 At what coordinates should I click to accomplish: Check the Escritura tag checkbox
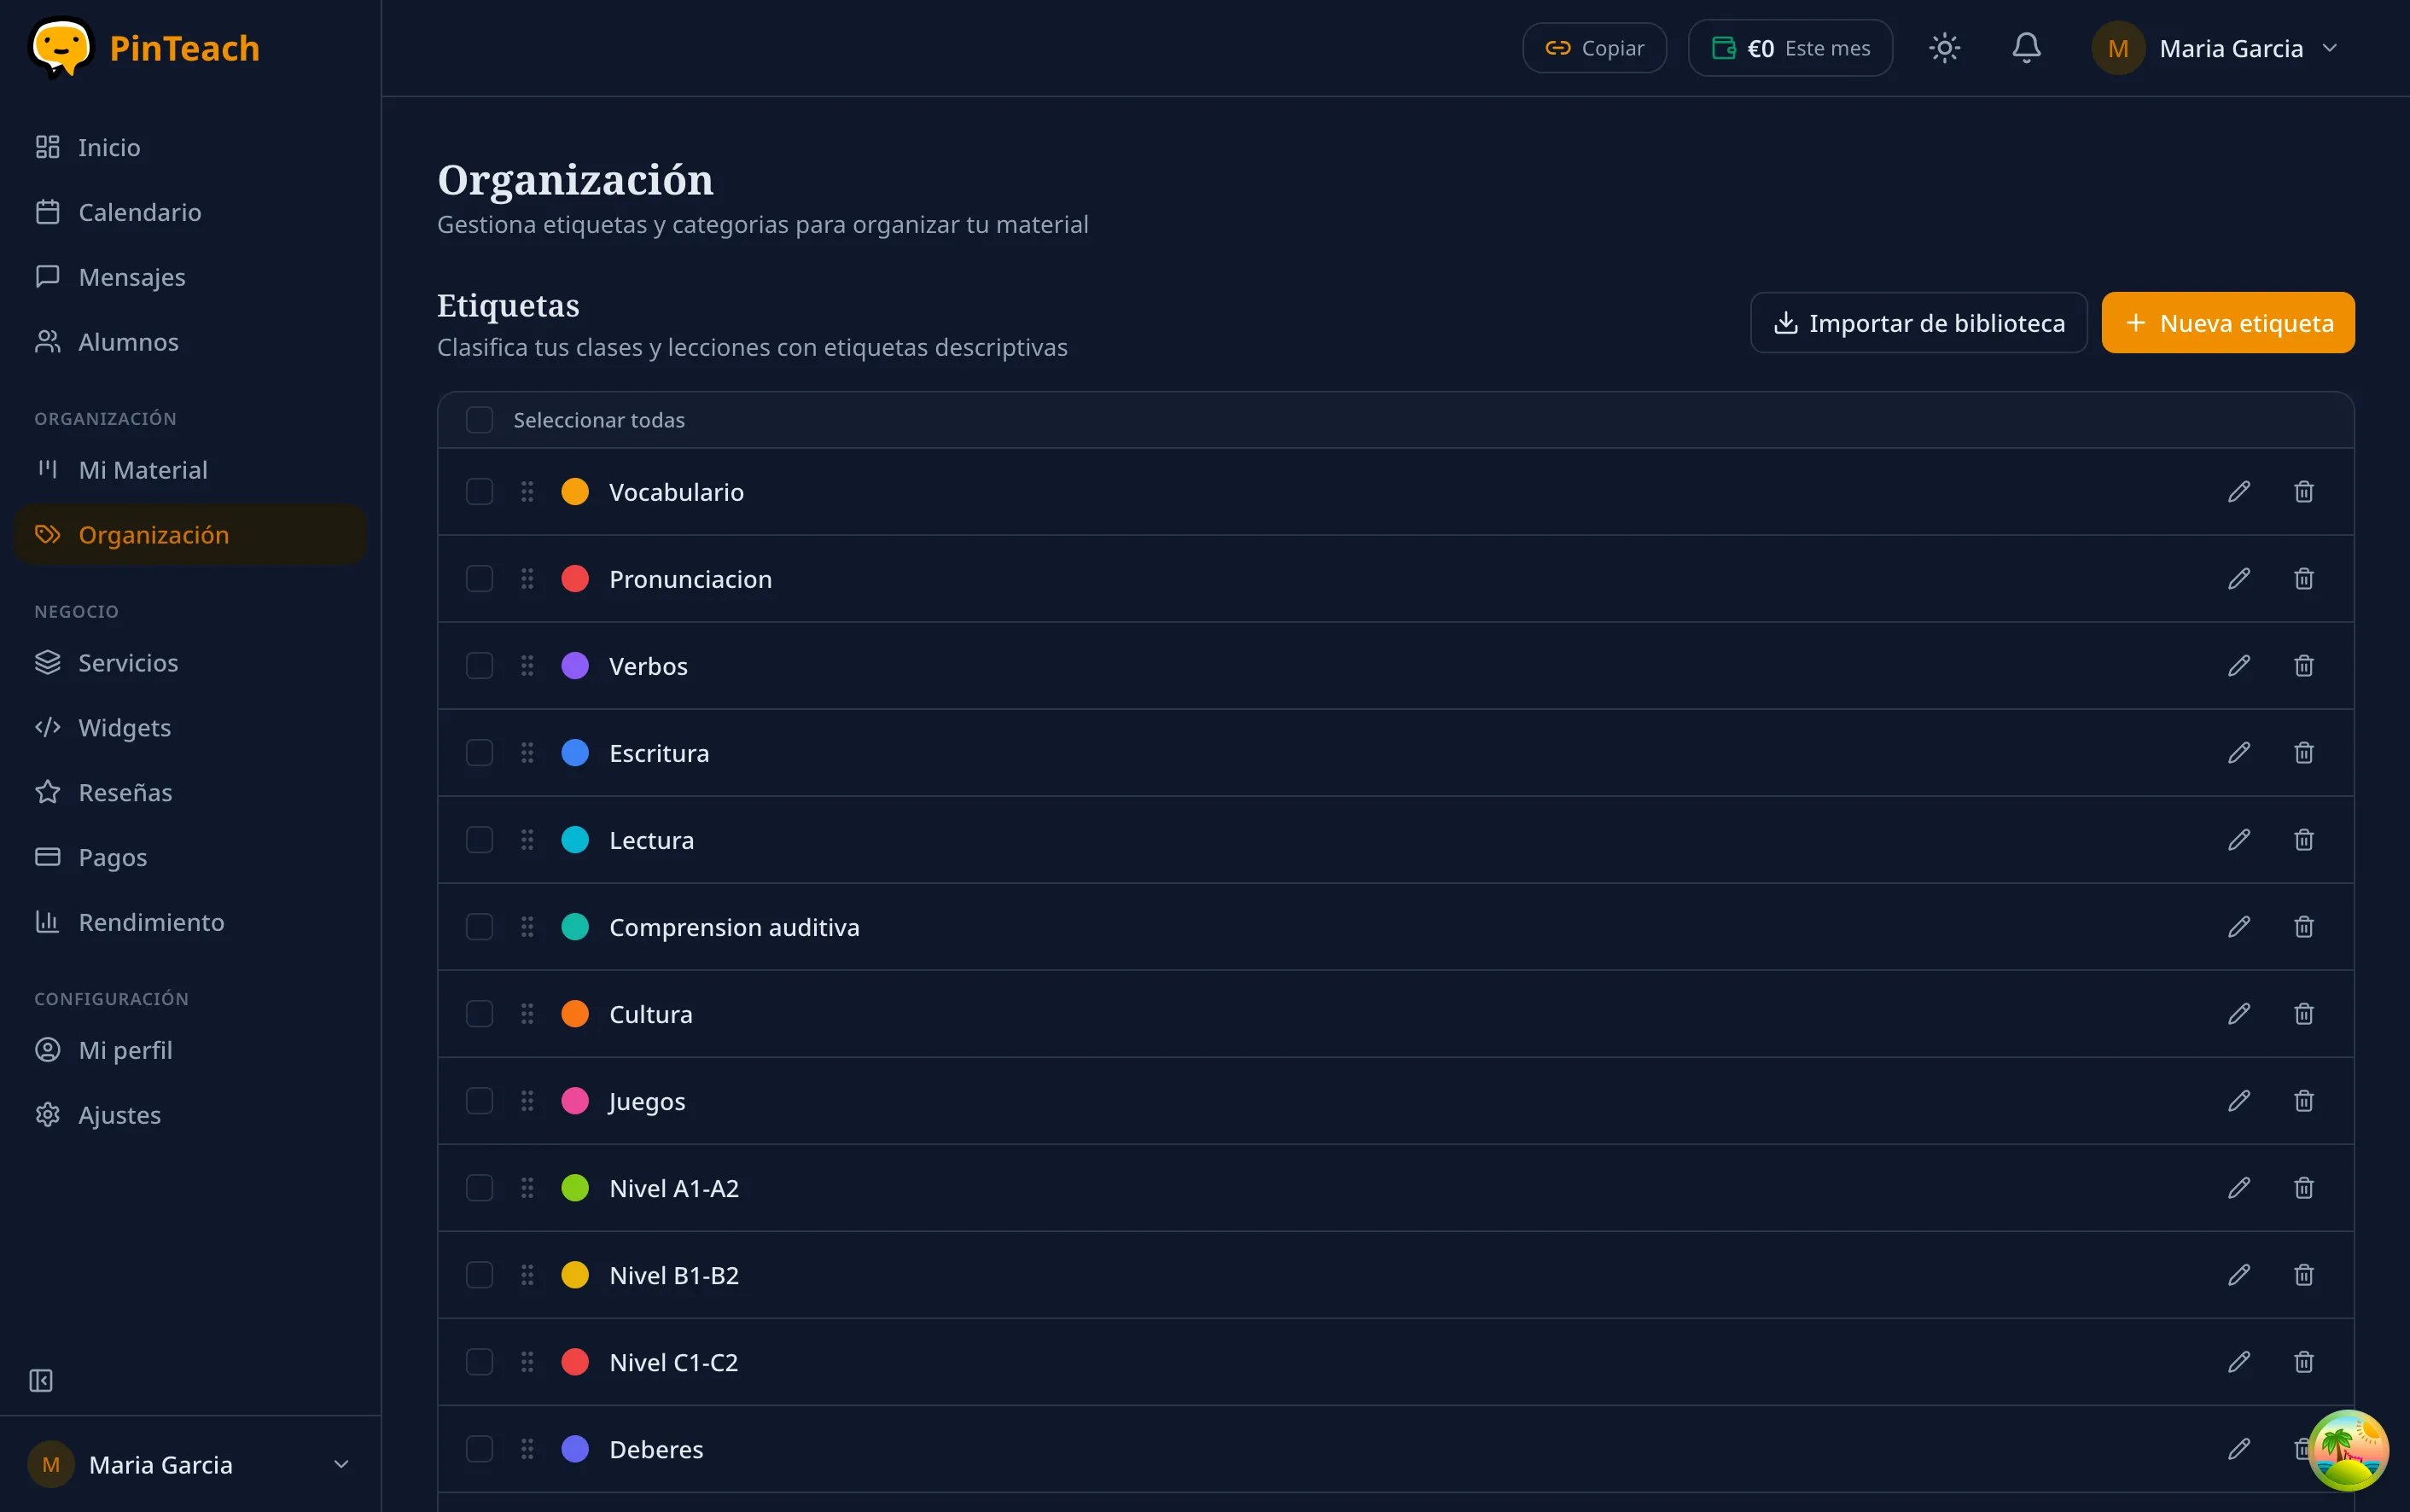tap(479, 753)
